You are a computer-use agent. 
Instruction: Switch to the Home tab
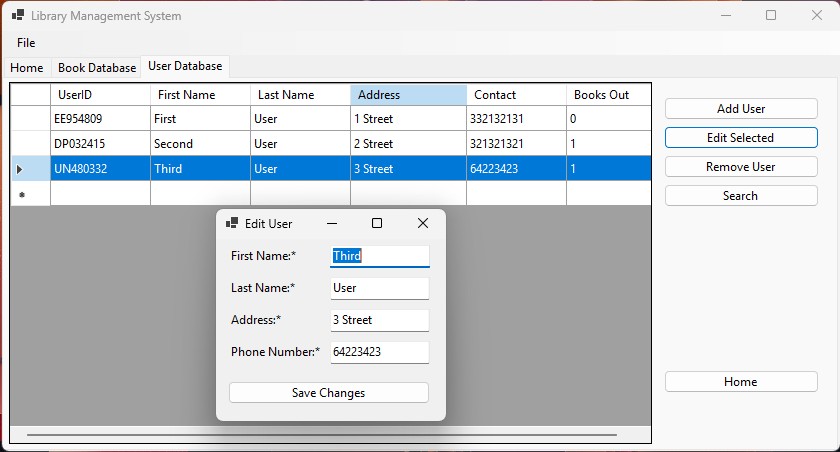pos(27,68)
